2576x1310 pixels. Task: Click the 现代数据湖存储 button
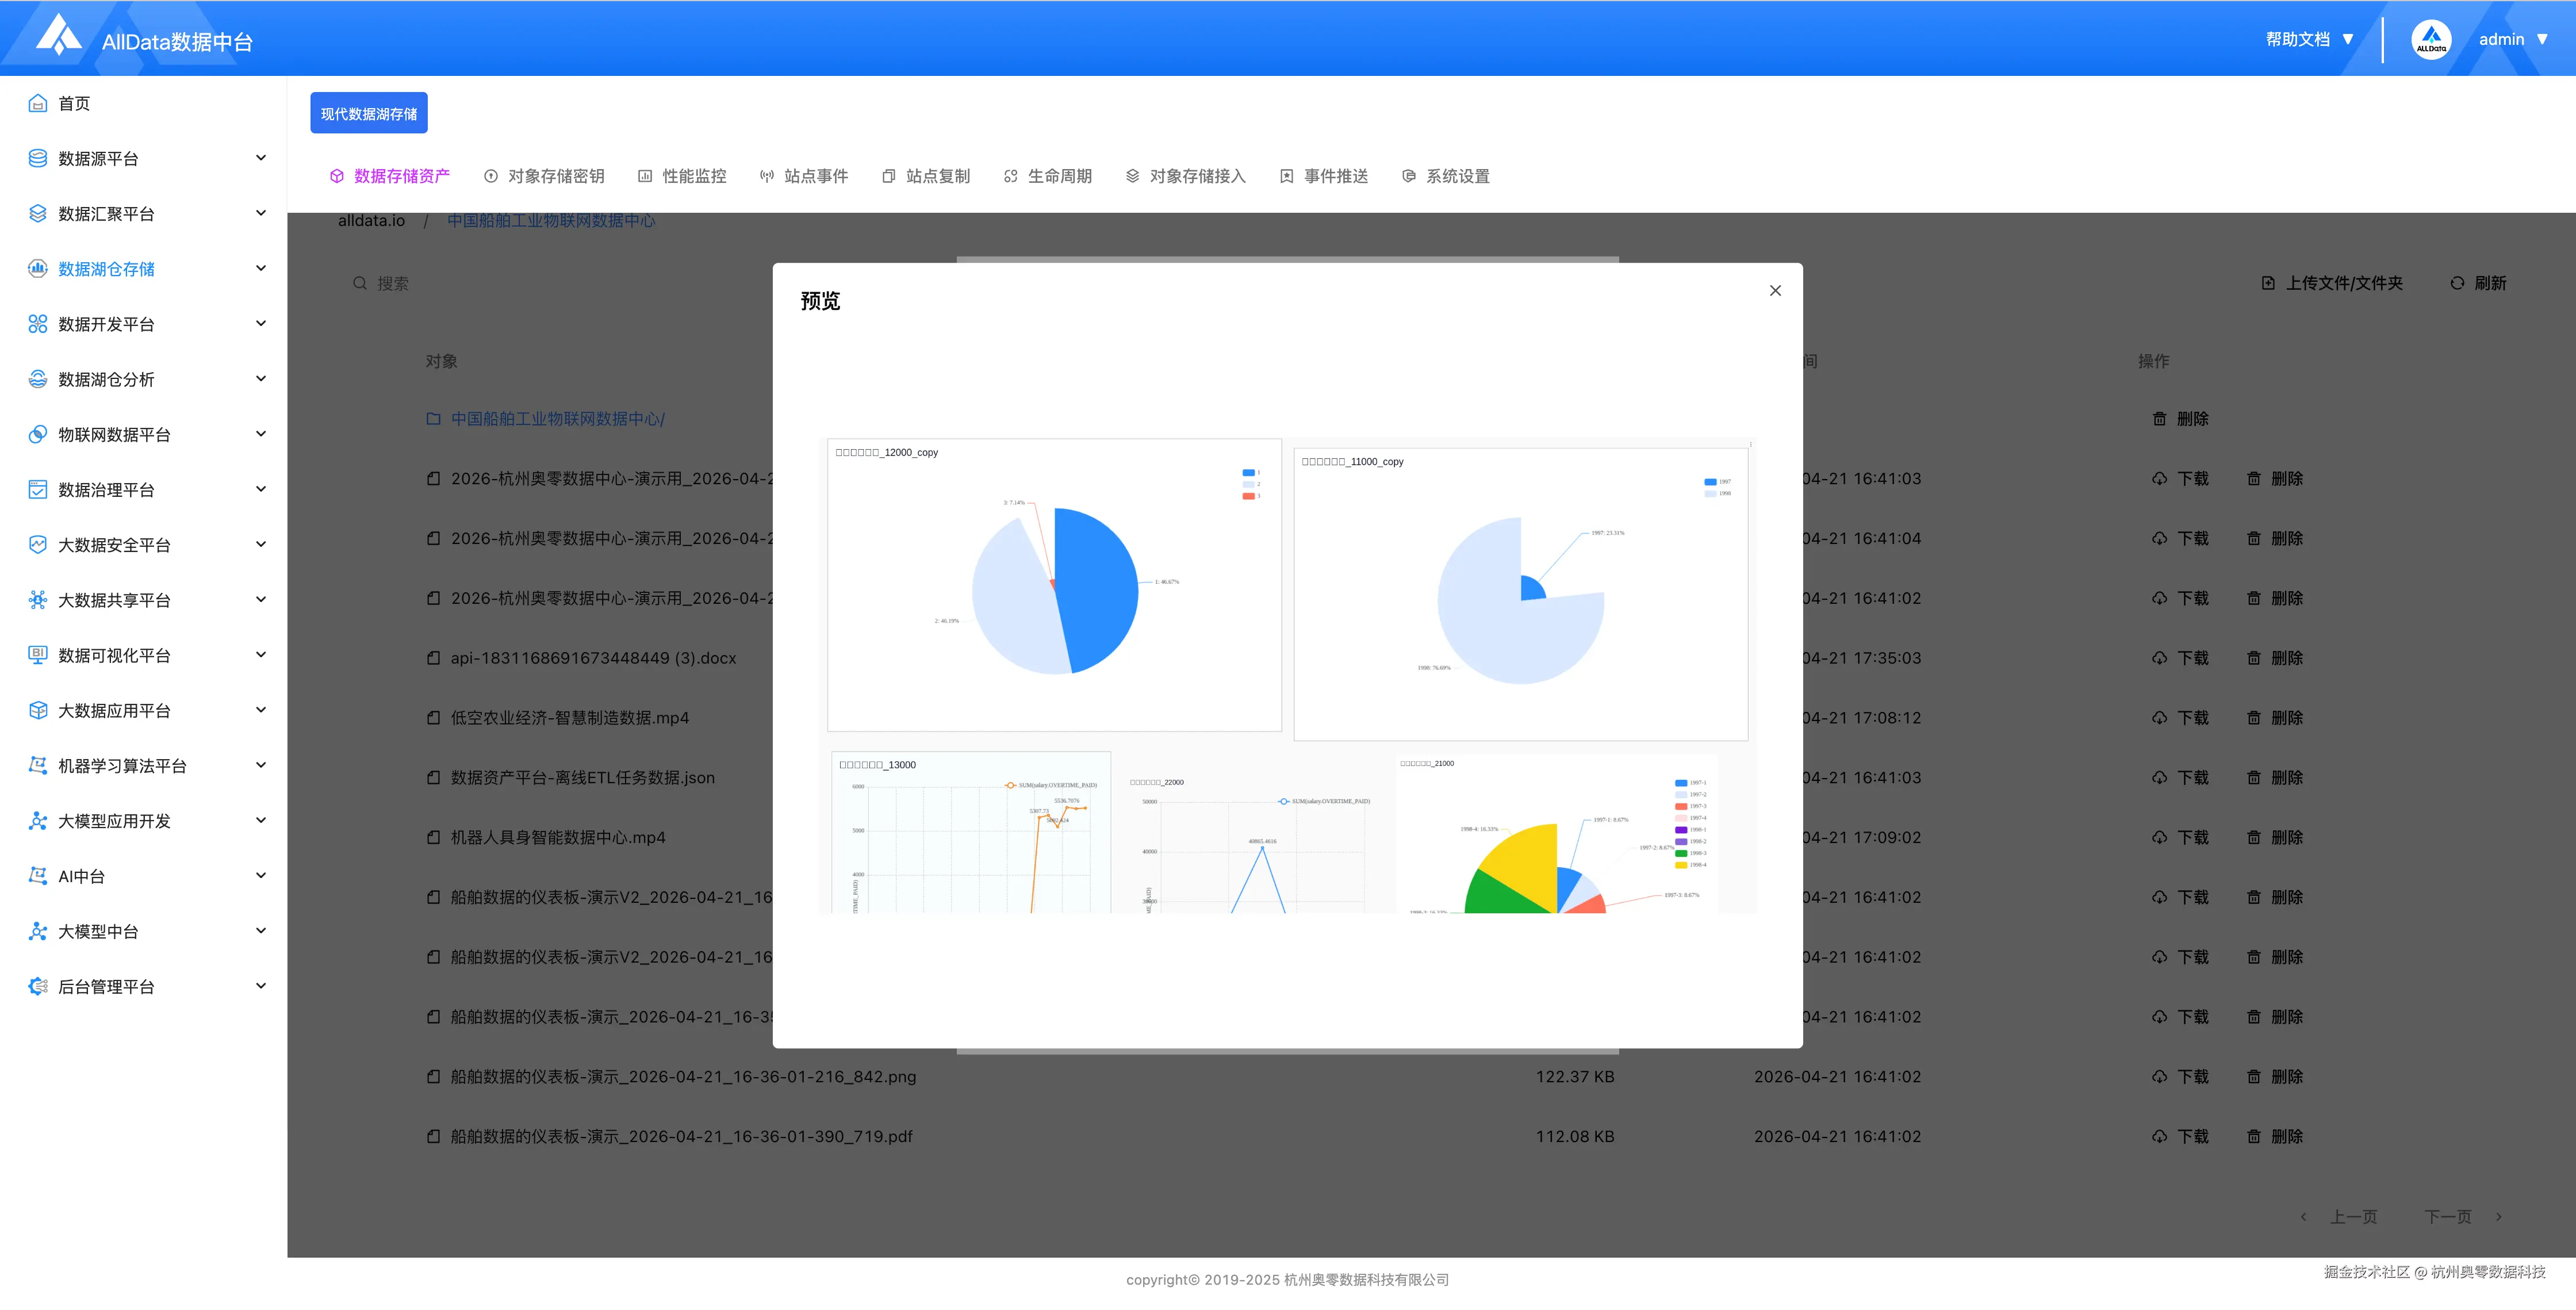(369, 114)
